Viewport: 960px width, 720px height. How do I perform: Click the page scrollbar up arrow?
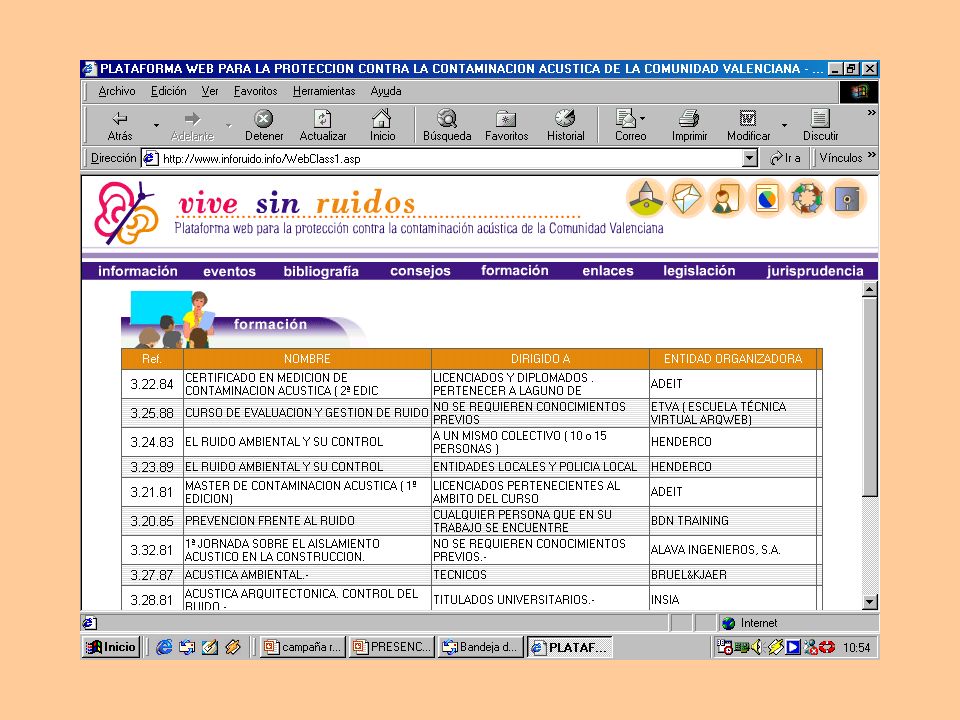869,289
